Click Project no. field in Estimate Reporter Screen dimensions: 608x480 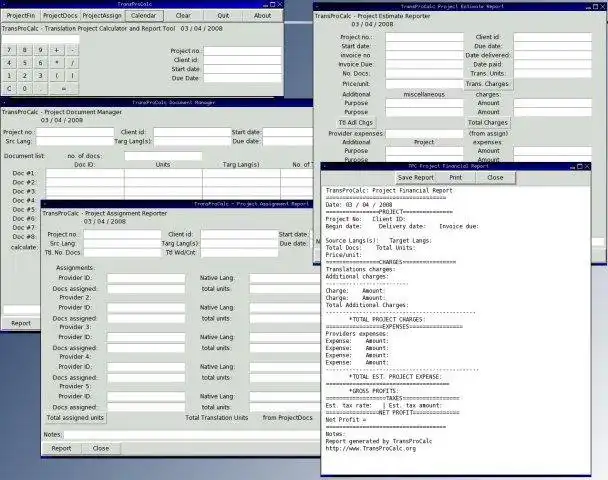click(424, 37)
